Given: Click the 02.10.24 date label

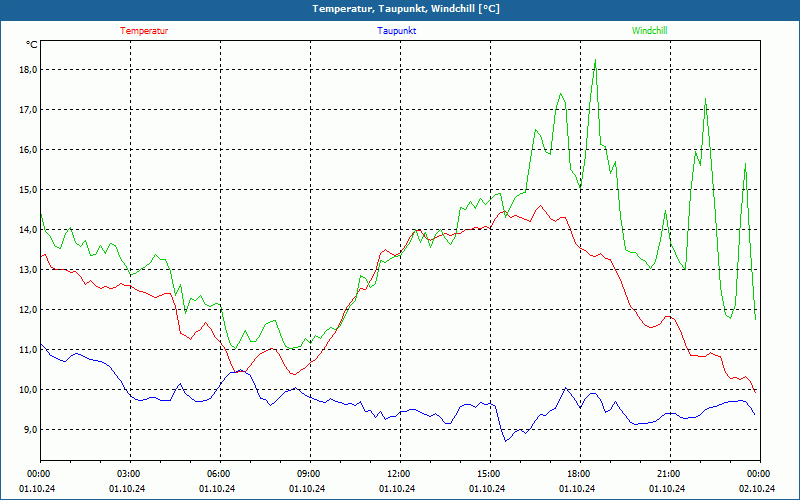Looking at the screenshot, I should 757,488.
